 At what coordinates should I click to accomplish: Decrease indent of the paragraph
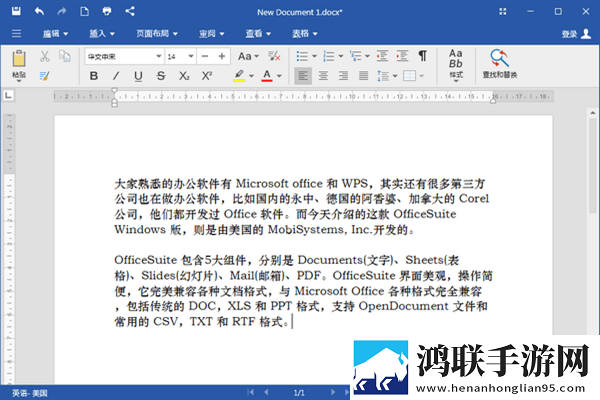click(382, 56)
